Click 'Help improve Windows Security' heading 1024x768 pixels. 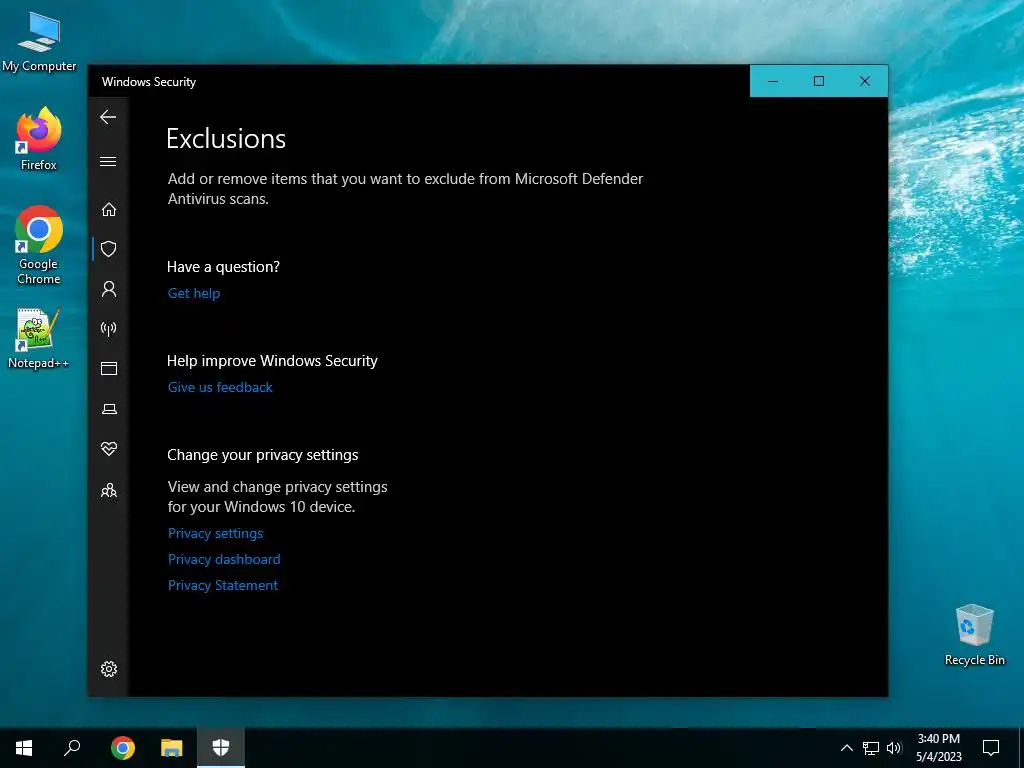point(272,361)
